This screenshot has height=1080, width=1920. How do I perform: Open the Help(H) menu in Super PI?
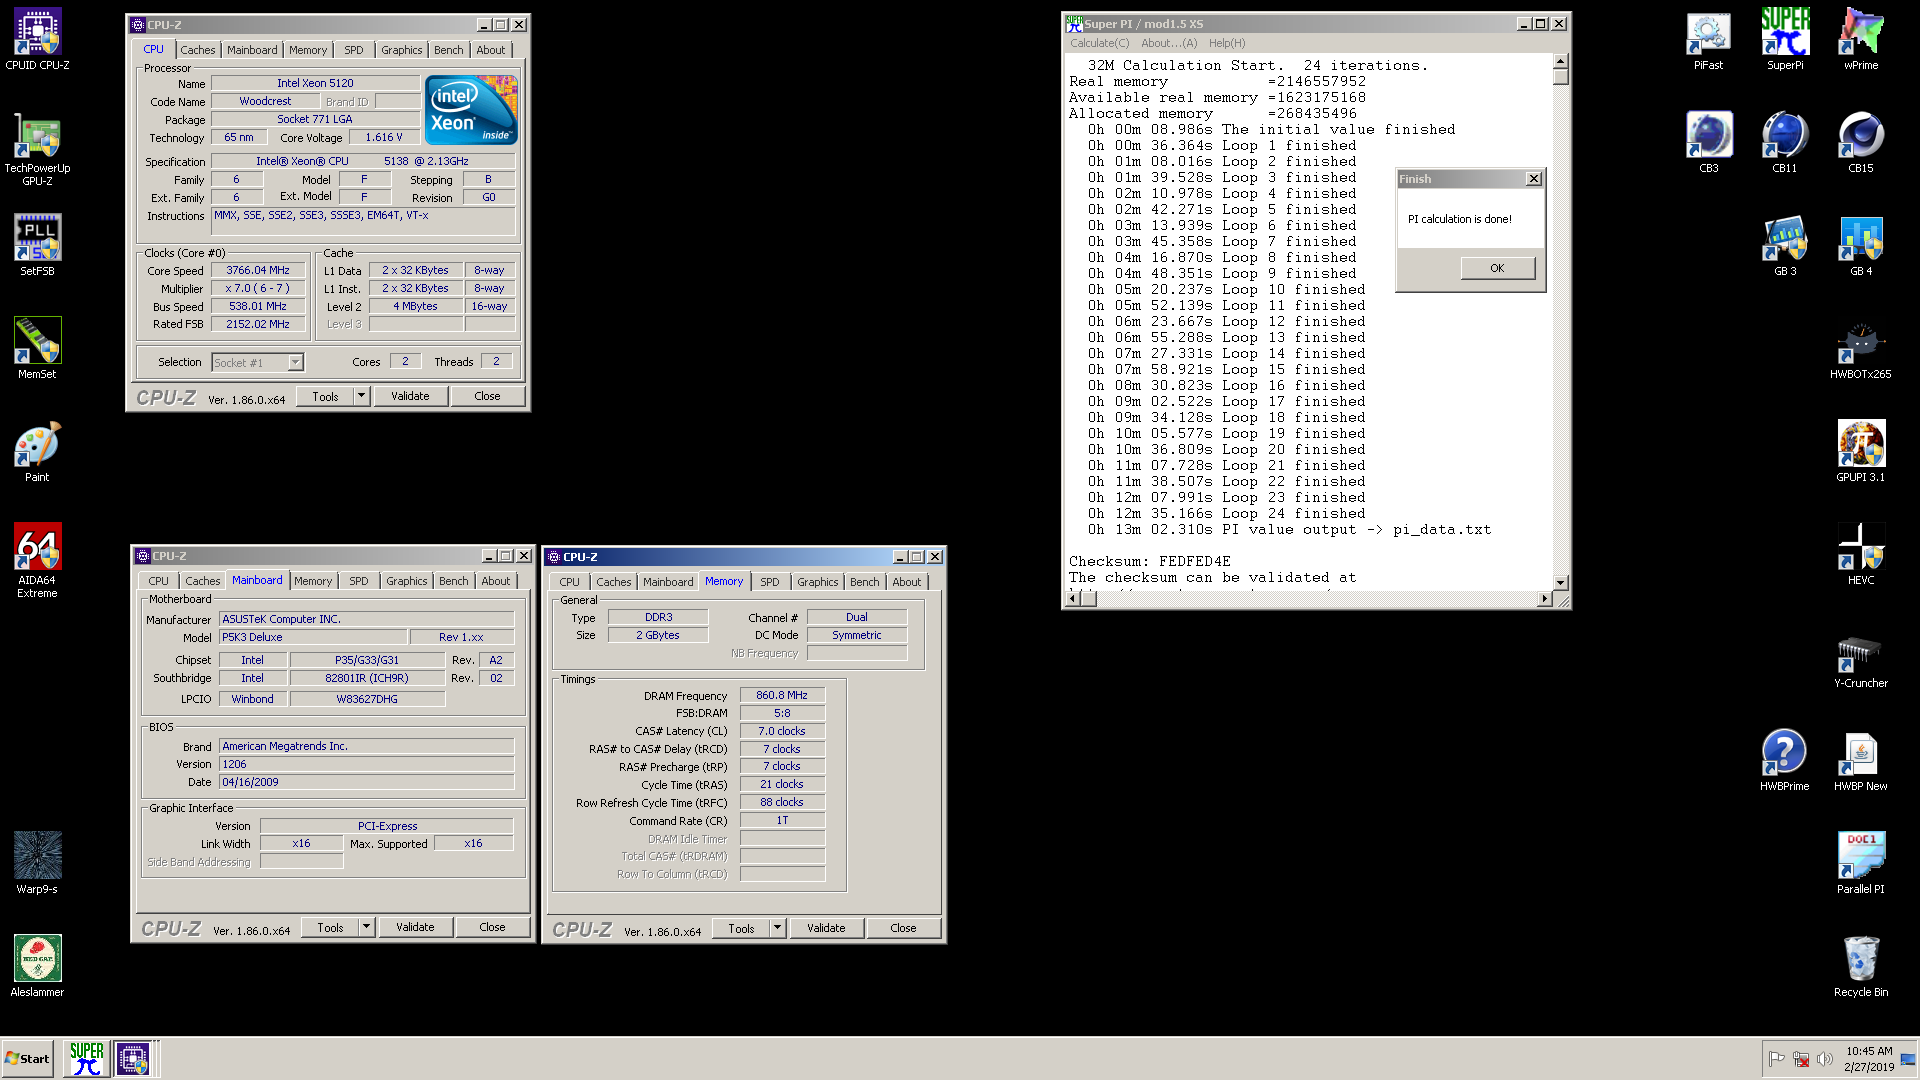point(1227,43)
